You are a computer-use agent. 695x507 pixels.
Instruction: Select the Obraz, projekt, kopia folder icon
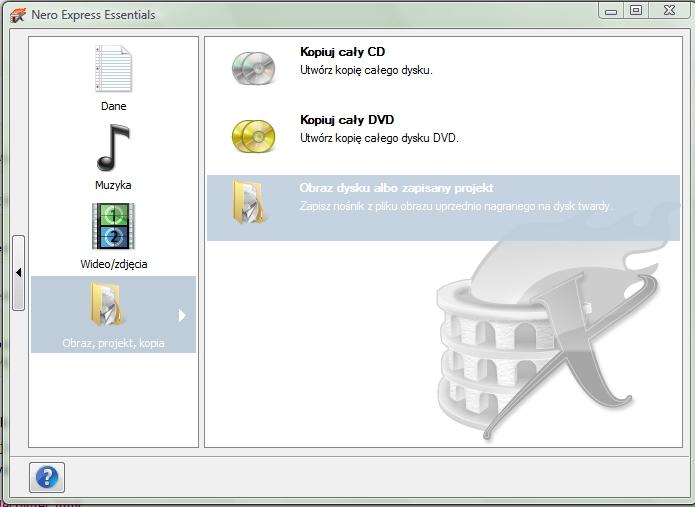pos(107,304)
